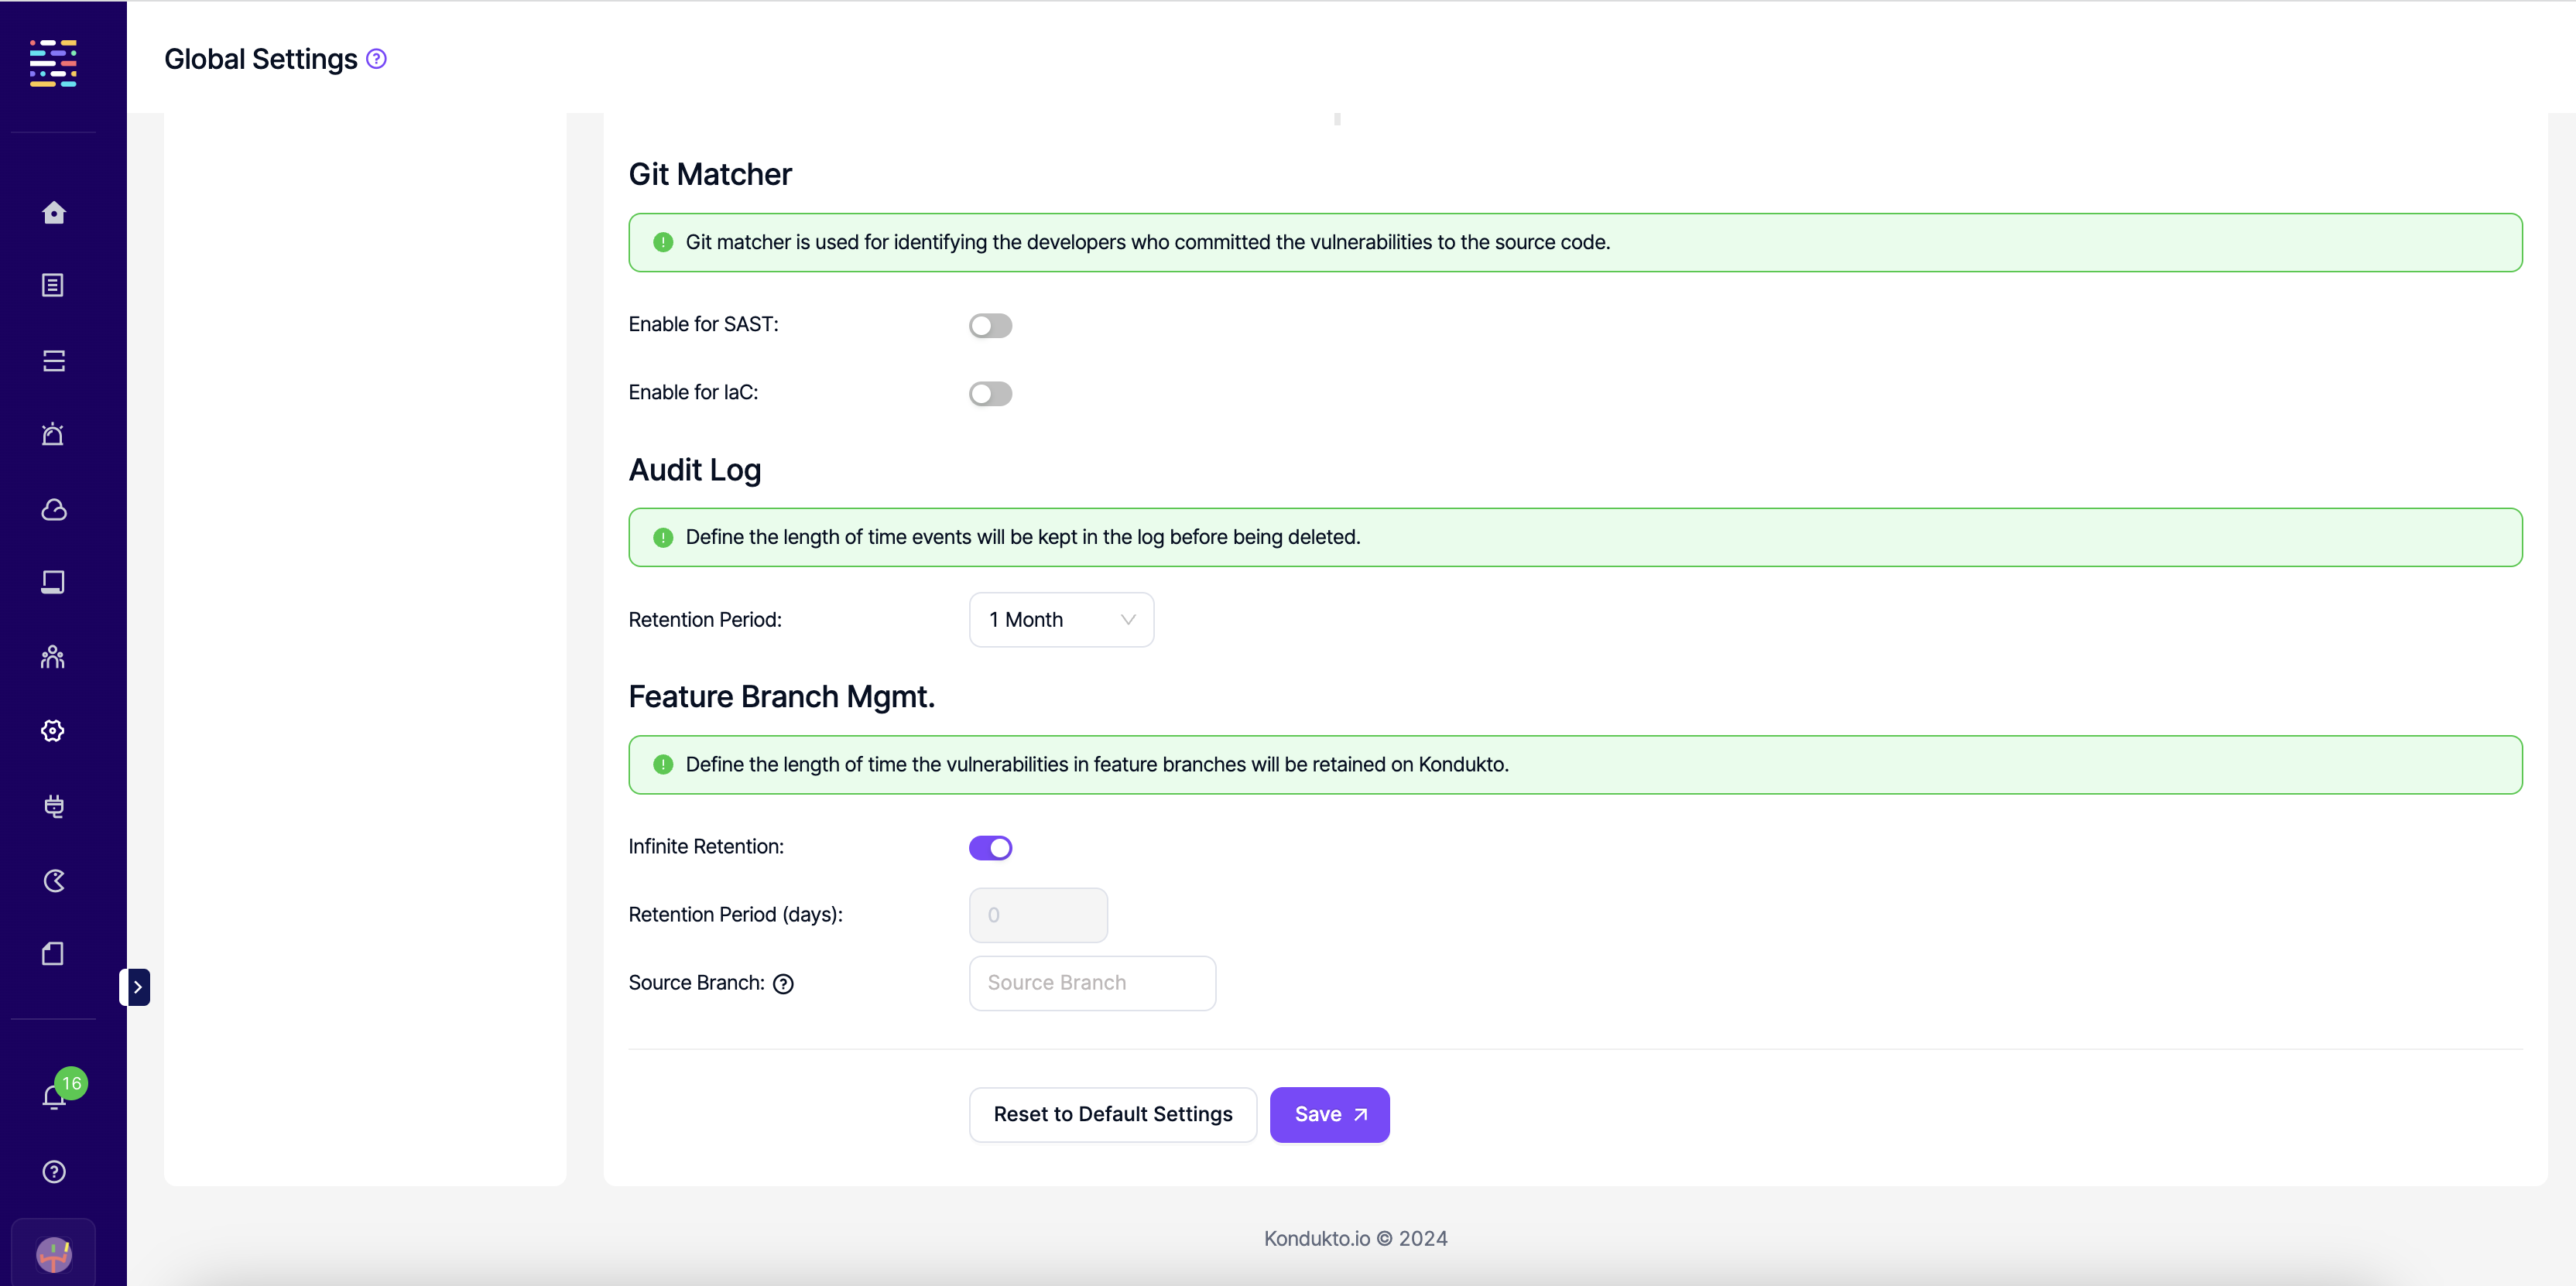Open the user avatar at sidebar bottom
2576x1286 pixels.
54,1254
